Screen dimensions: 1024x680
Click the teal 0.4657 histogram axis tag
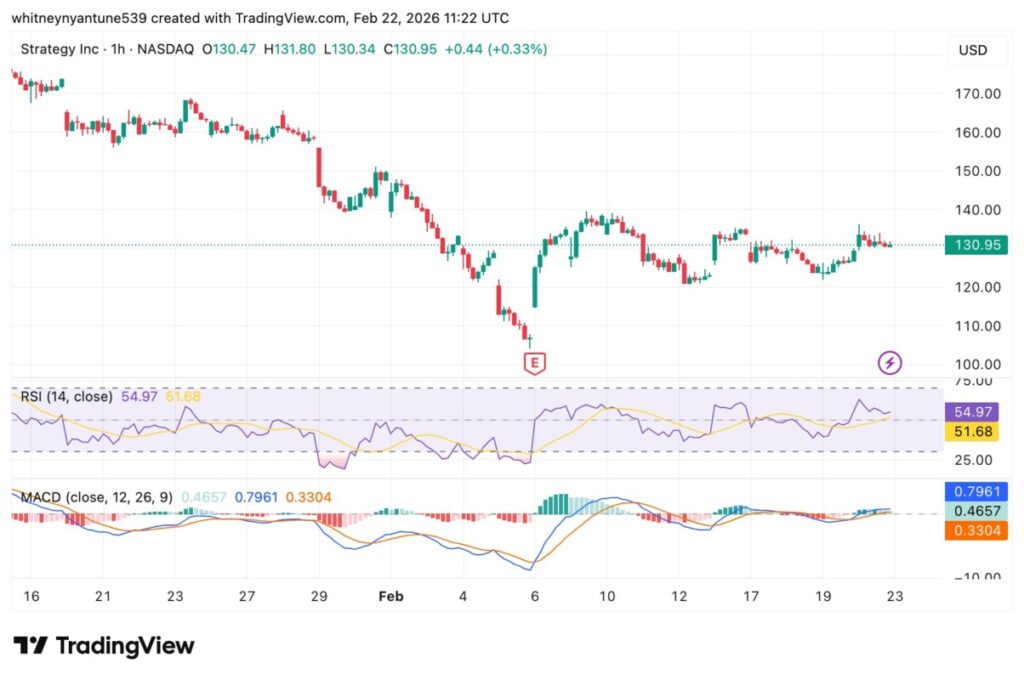point(976,511)
